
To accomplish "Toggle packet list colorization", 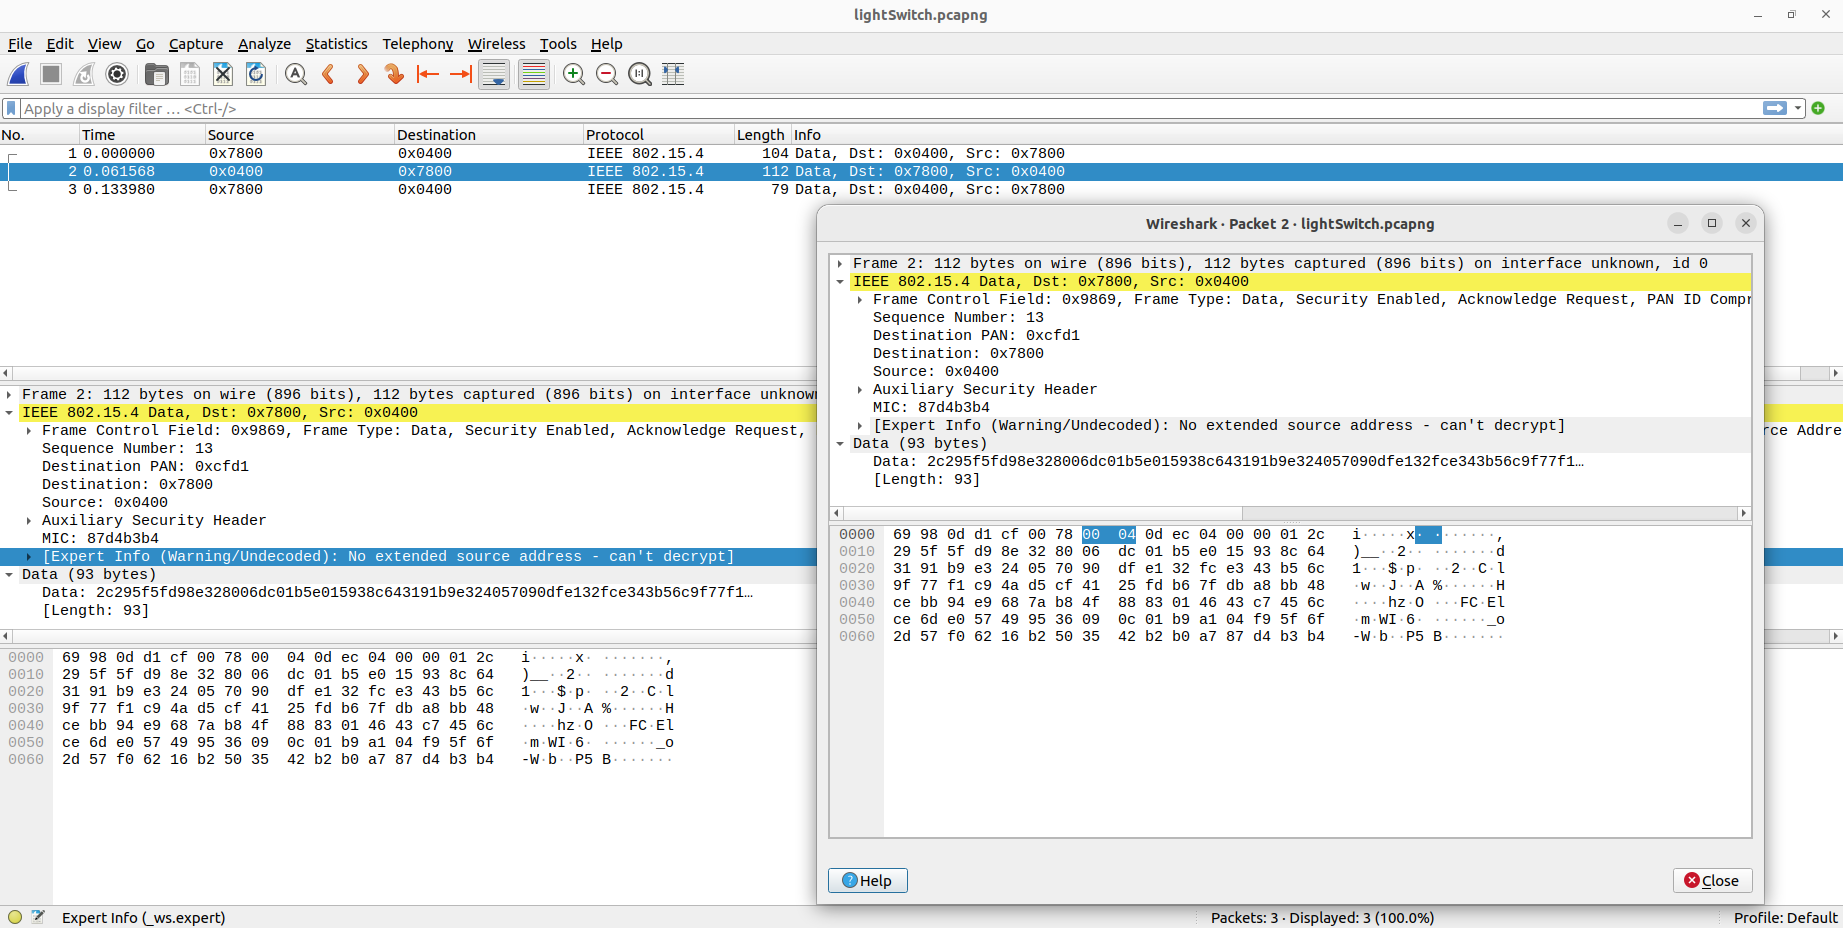I will (533, 74).
